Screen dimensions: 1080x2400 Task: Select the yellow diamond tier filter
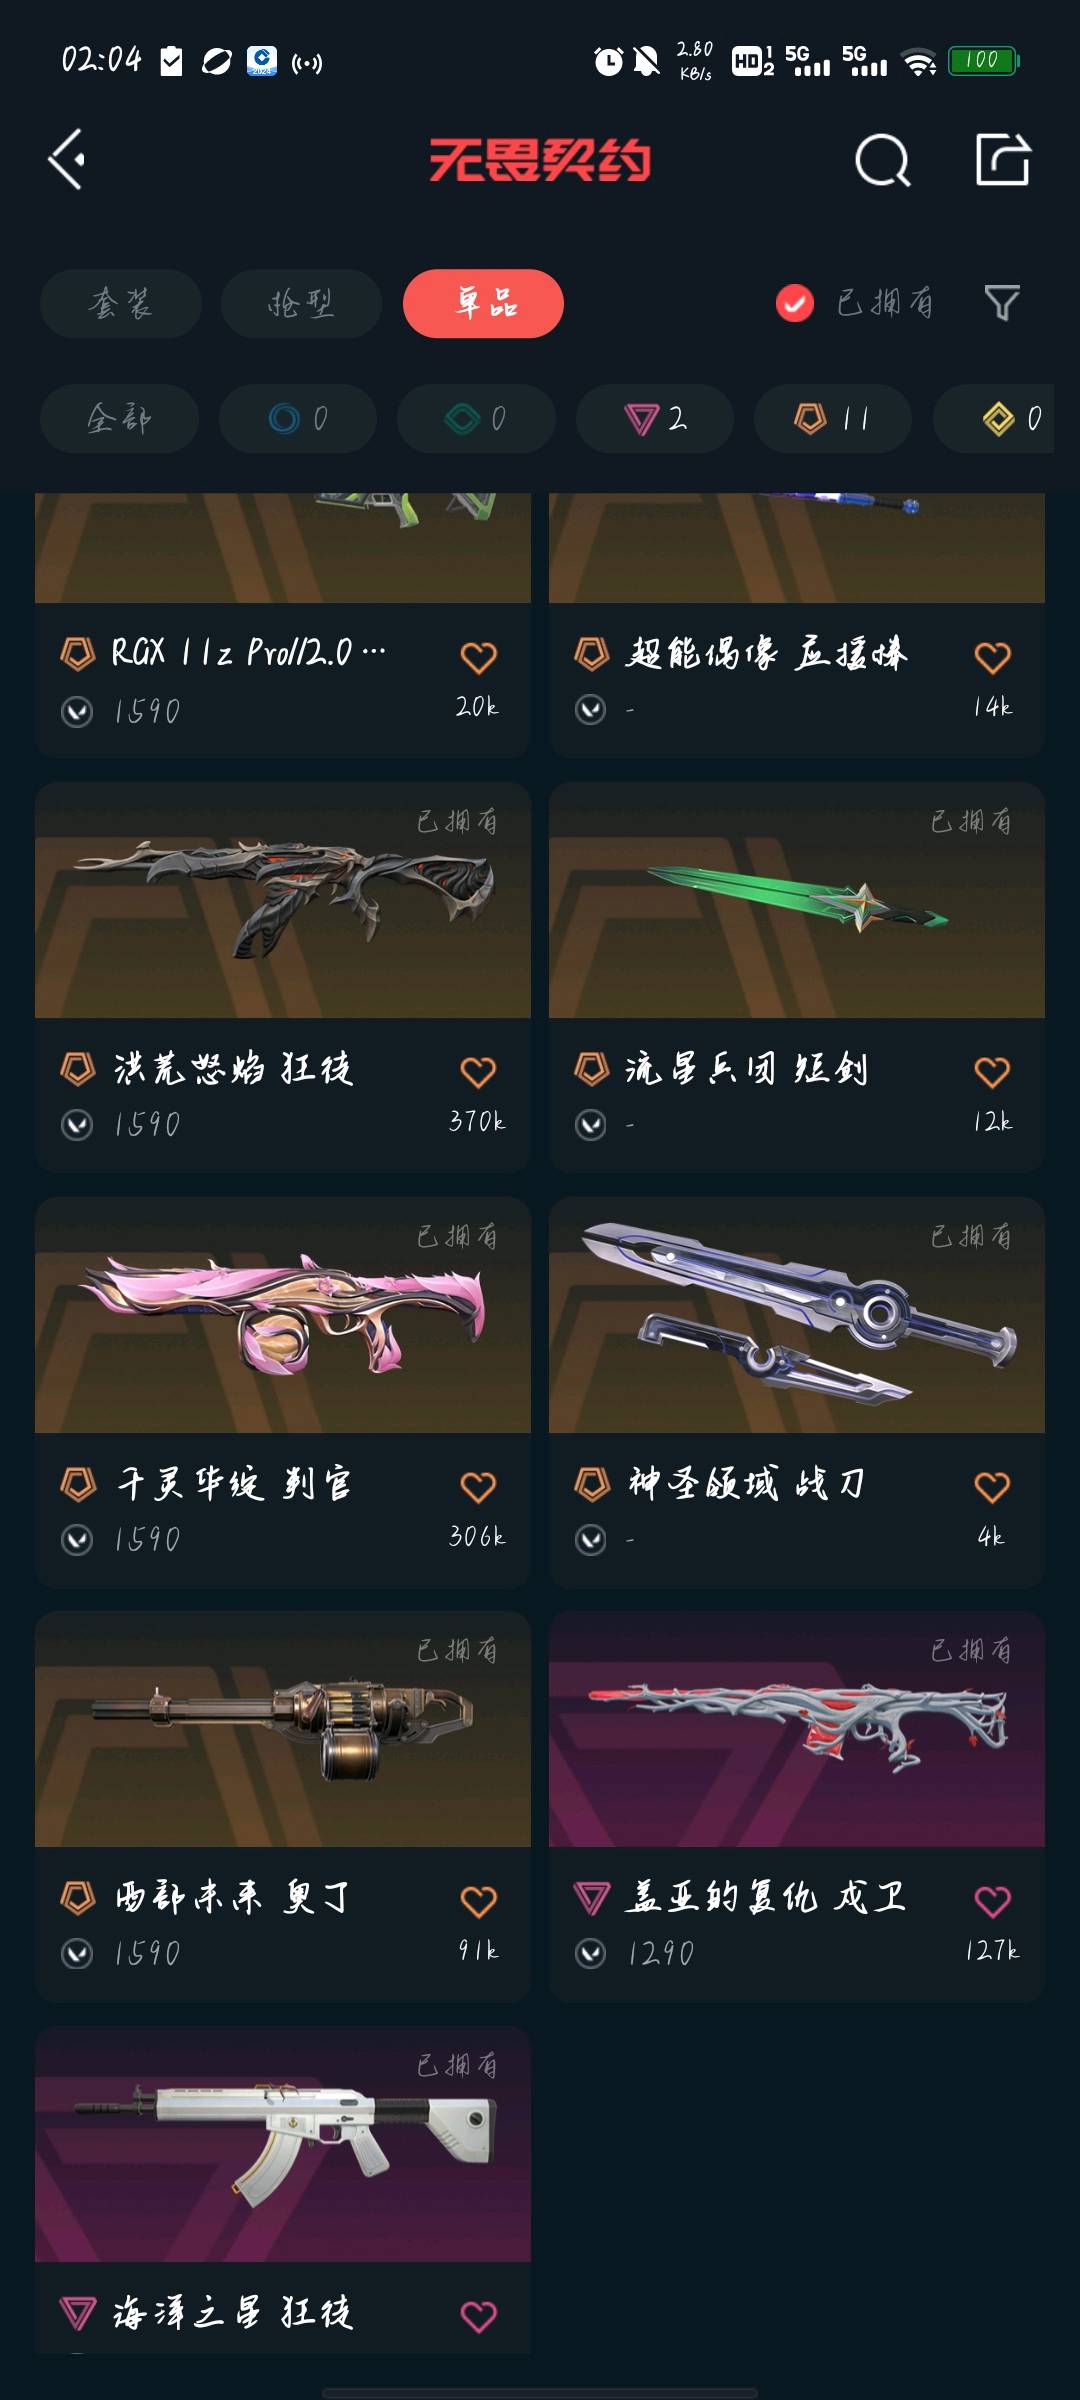pos(994,418)
